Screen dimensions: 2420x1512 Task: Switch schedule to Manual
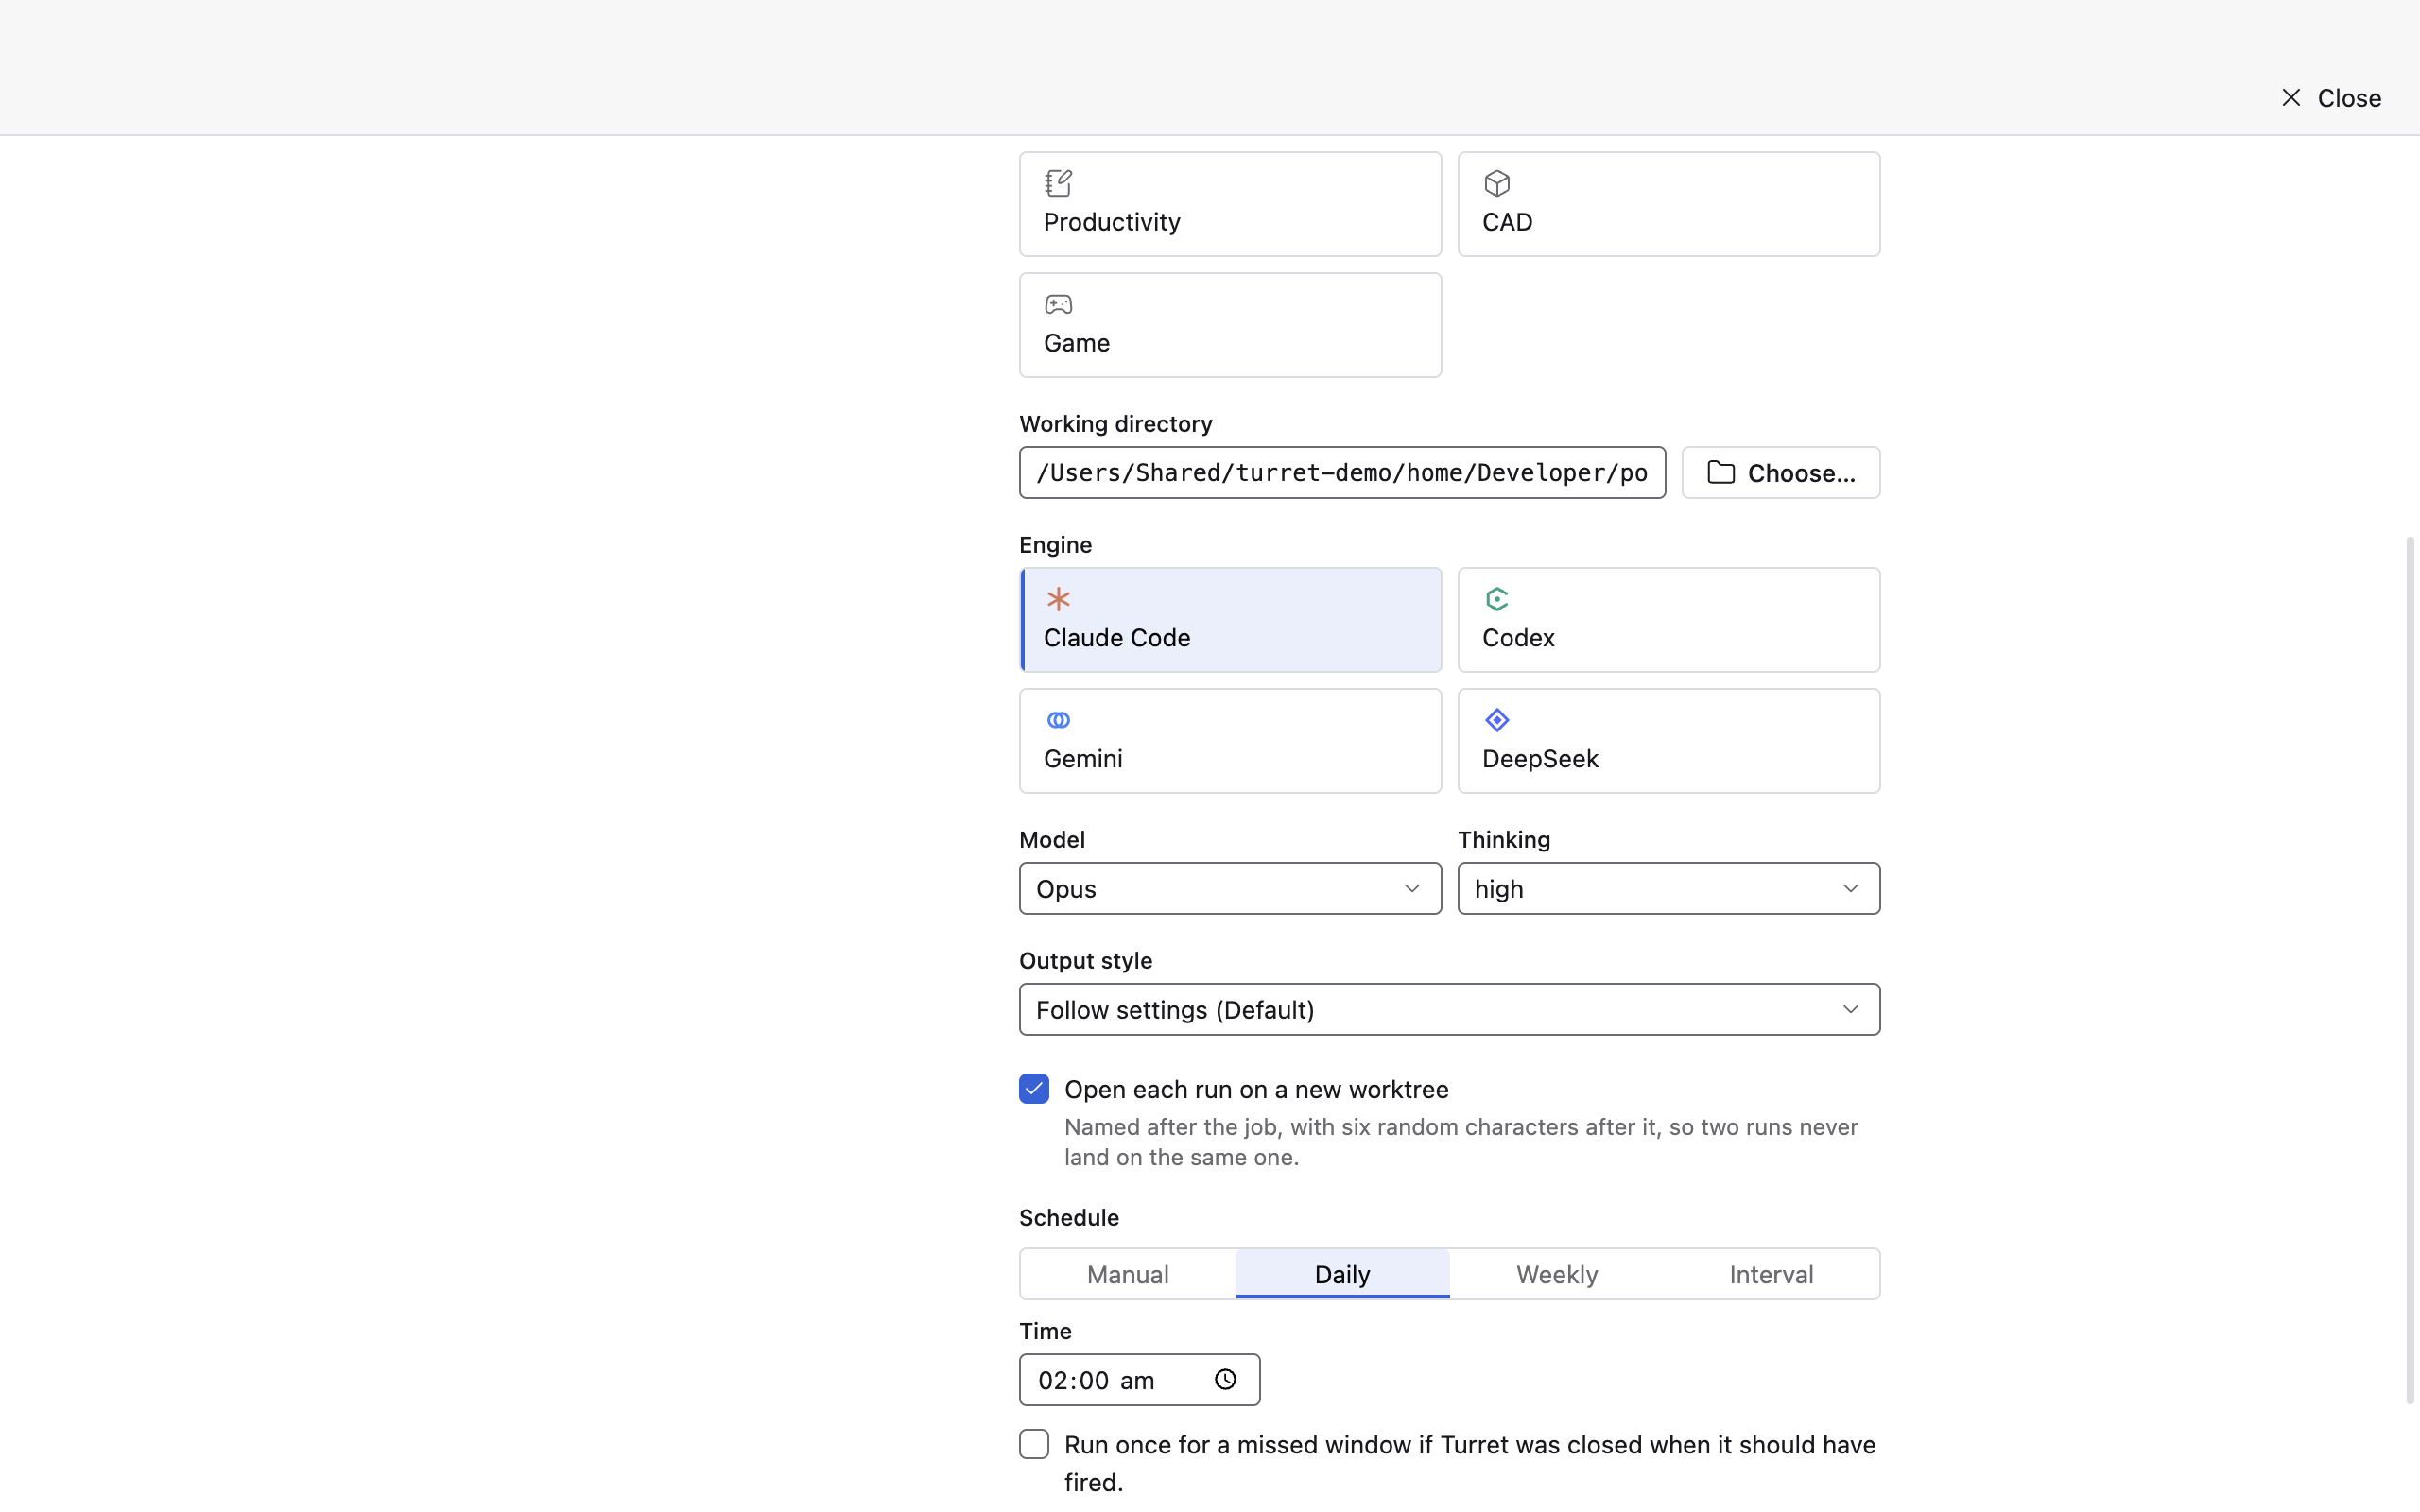click(x=1128, y=1274)
